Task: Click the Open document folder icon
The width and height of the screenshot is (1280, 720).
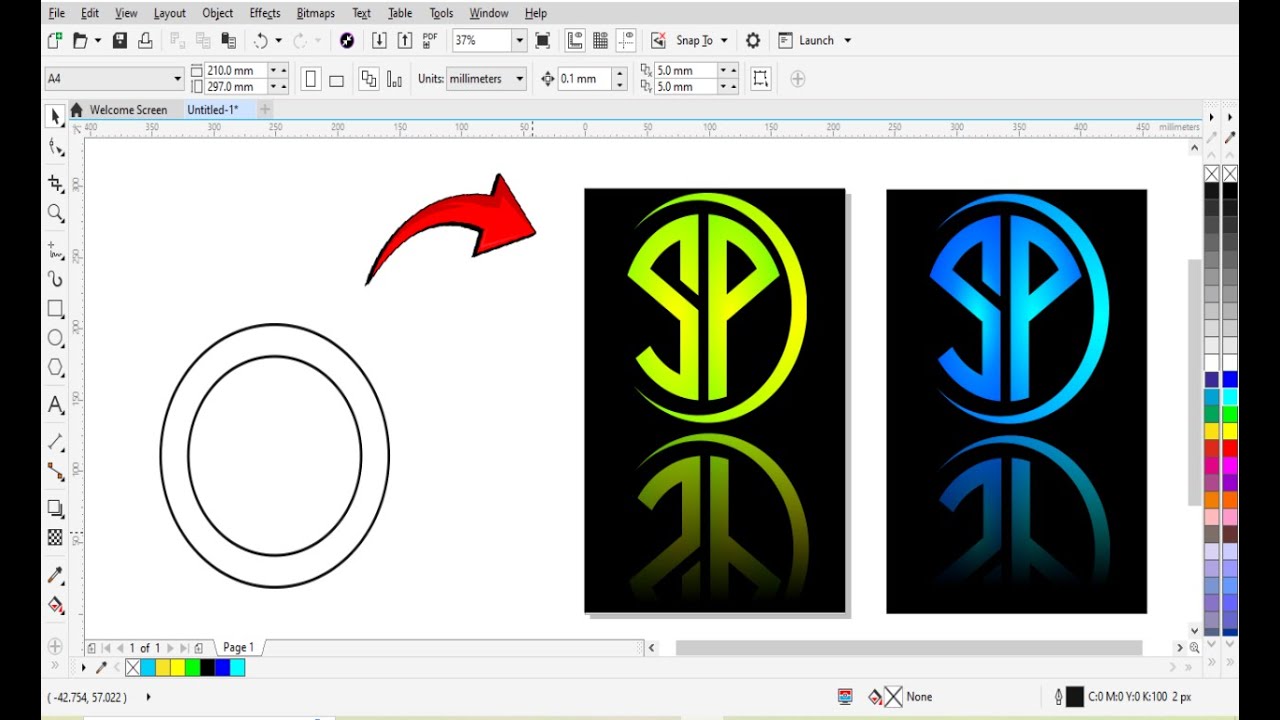Action: click(80, 40)
